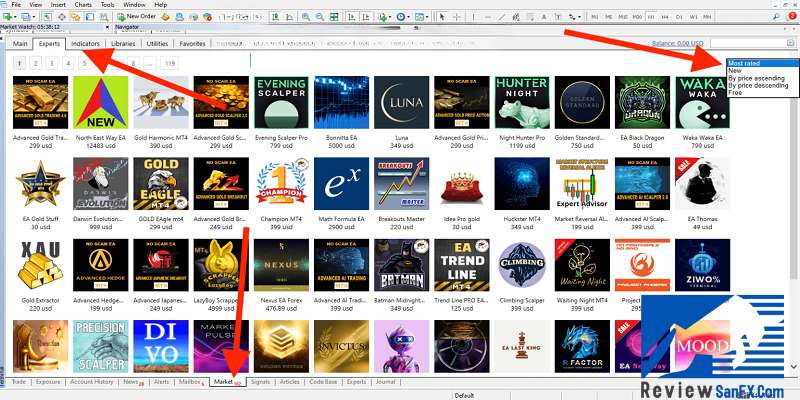Open the Evening Scalper Pro thumbnail
The height and width of the screenshot is (400, 800).
click(281, 102)
